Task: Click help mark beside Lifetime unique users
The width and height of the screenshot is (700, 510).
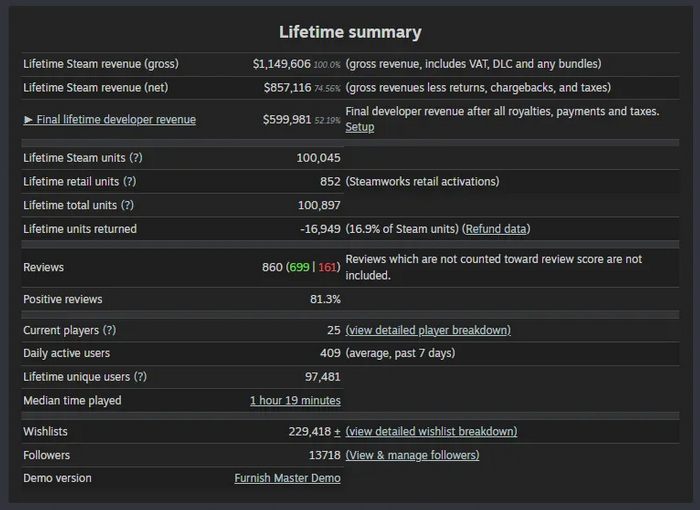Action: point(140,377)
